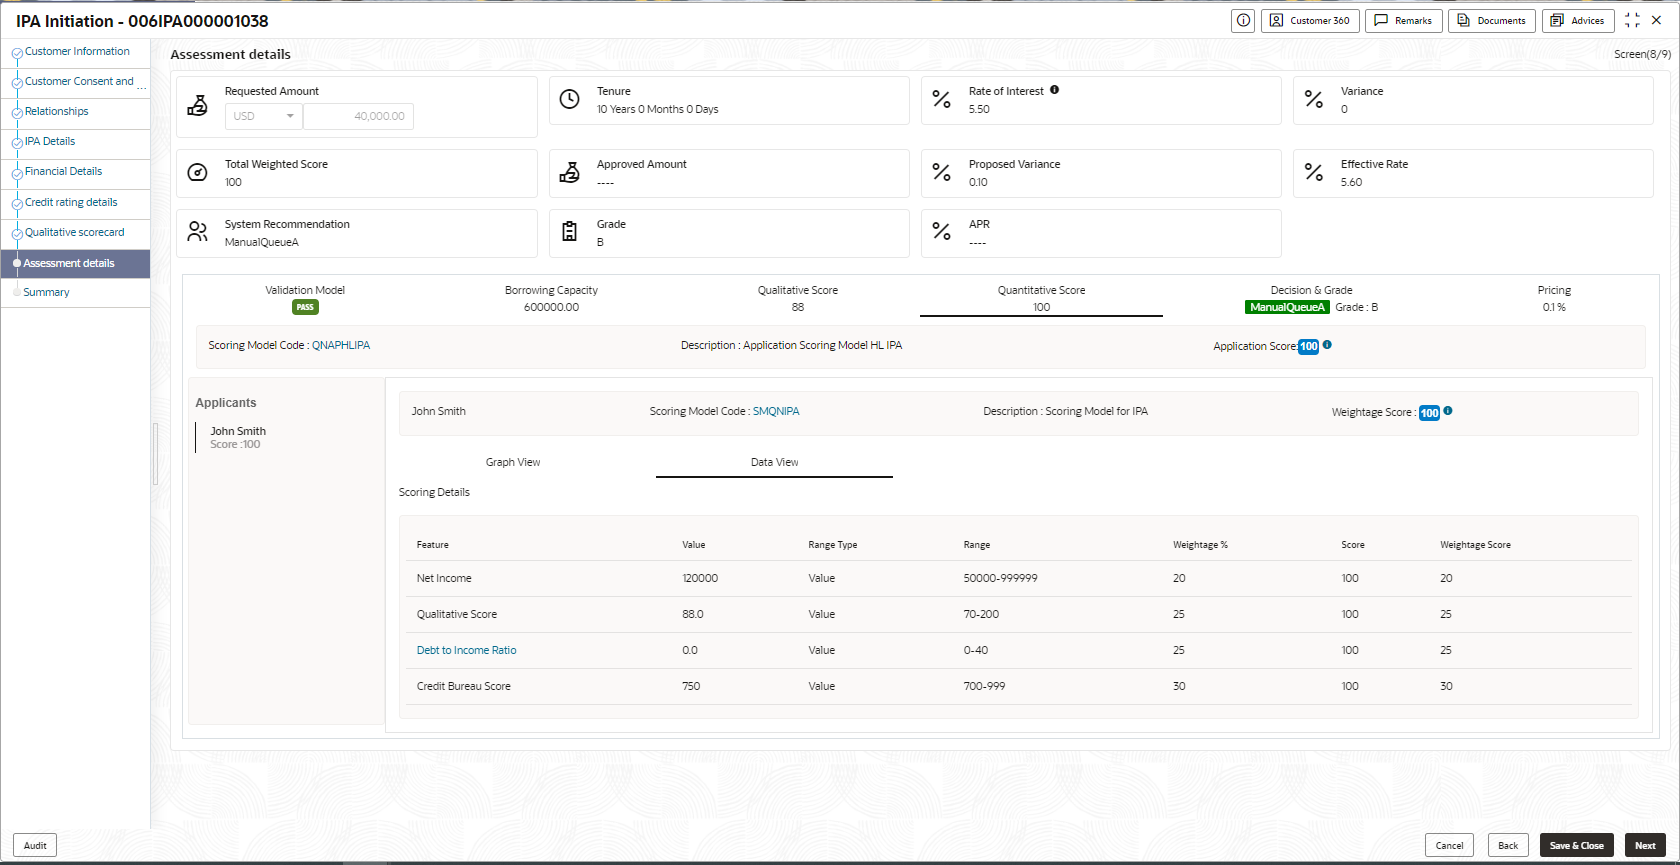Go to Customer Information step
Viewport: 1680px width, 865px height.
(77, 52)
